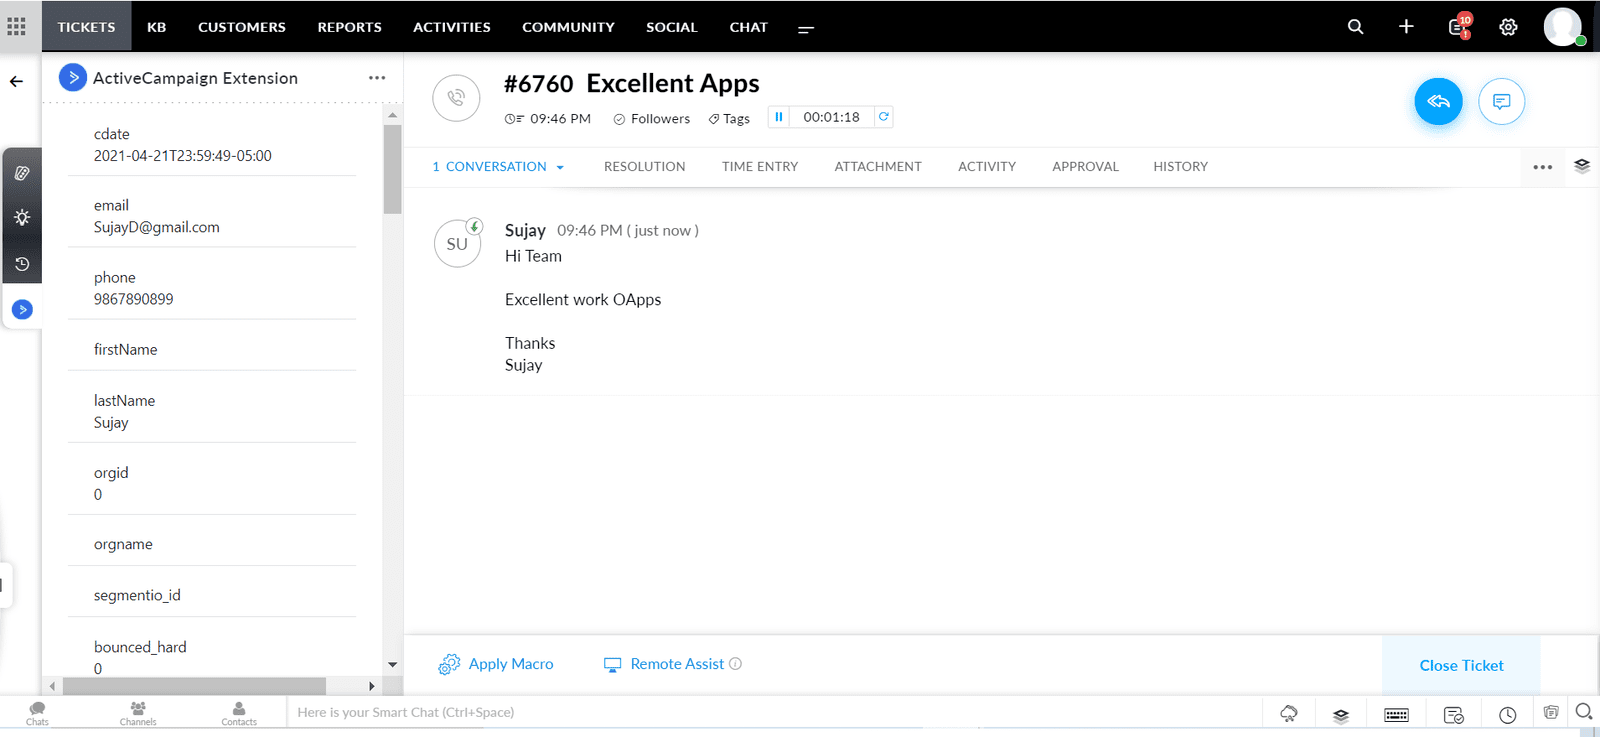Select the blue extension sidebar icon
Screen dimensions: 1600x737
coord(22,310)
